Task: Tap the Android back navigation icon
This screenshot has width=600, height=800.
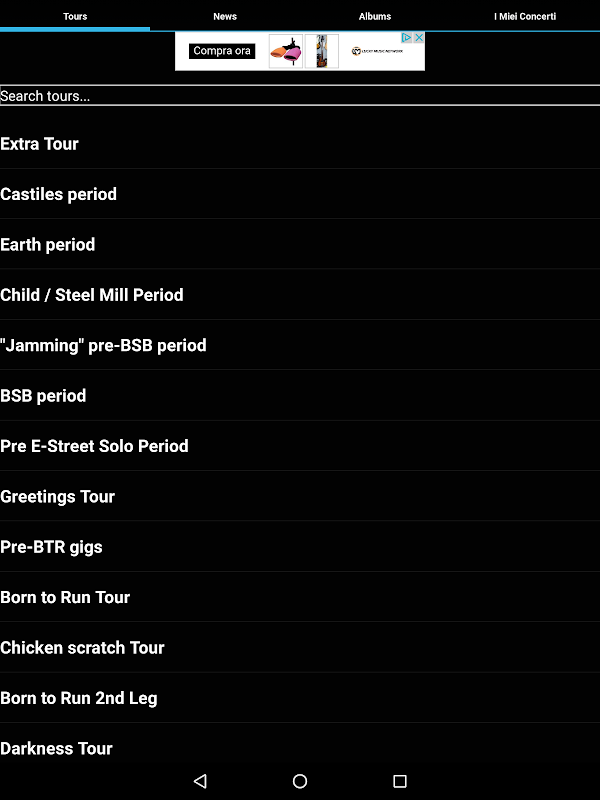Action: 200,781
